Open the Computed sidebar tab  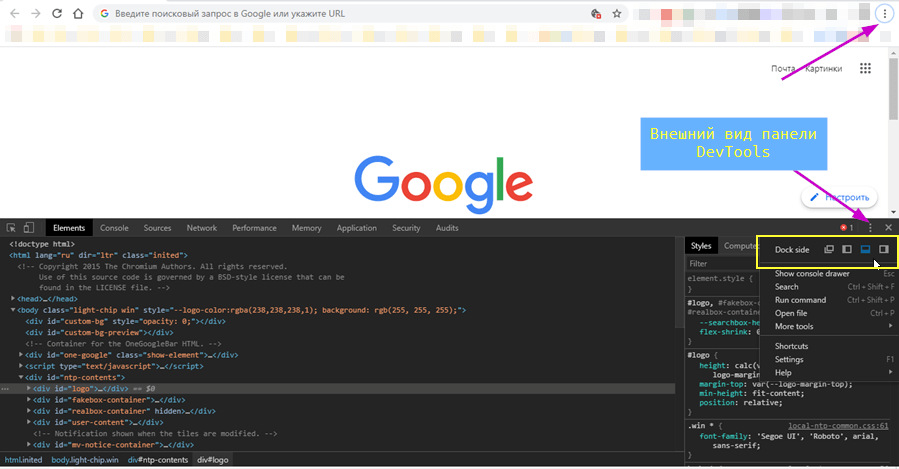coord(740,245)
